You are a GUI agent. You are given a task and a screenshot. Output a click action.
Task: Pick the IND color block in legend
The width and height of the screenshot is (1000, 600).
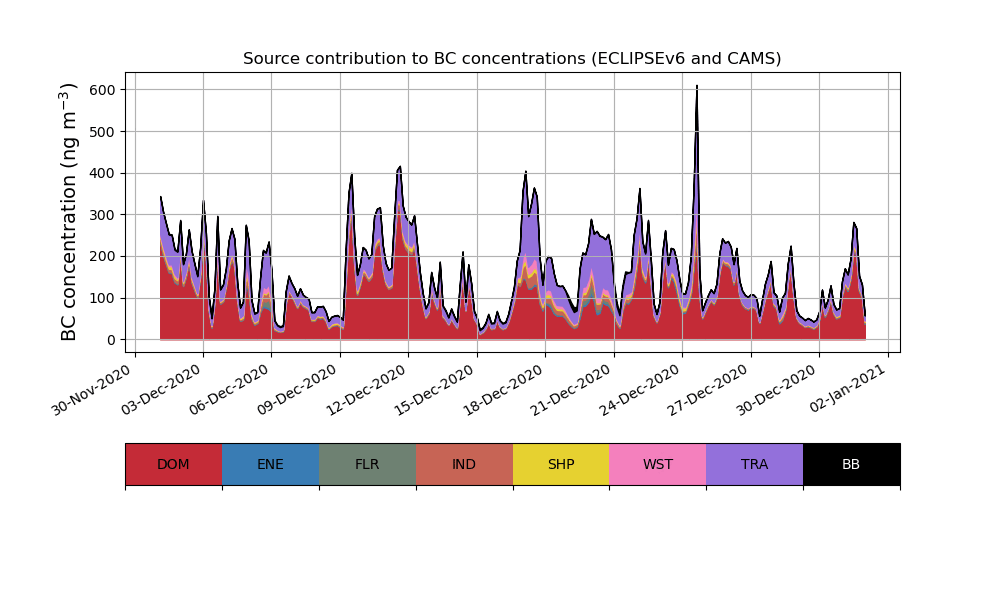click(x=464, y=464)
